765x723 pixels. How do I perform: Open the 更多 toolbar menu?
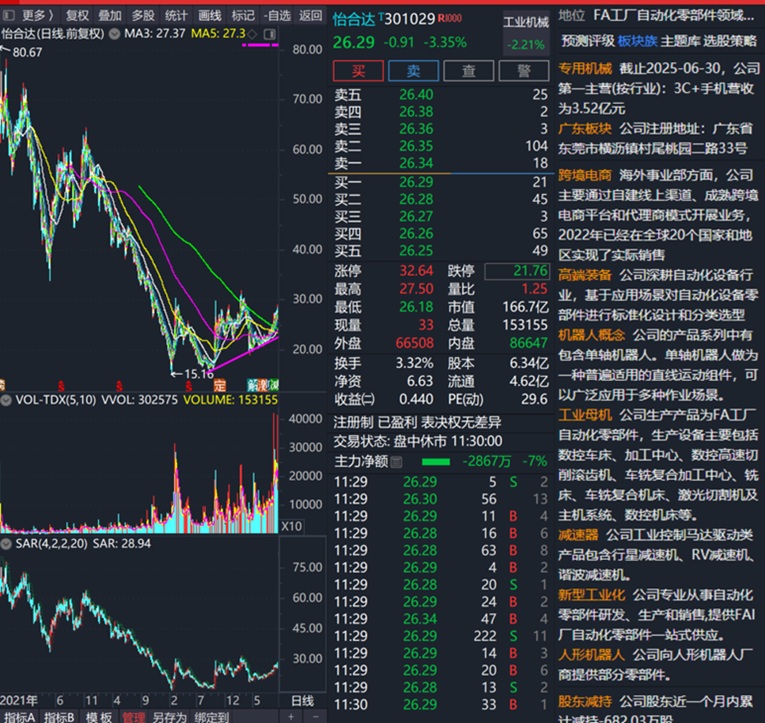(37, 16)
